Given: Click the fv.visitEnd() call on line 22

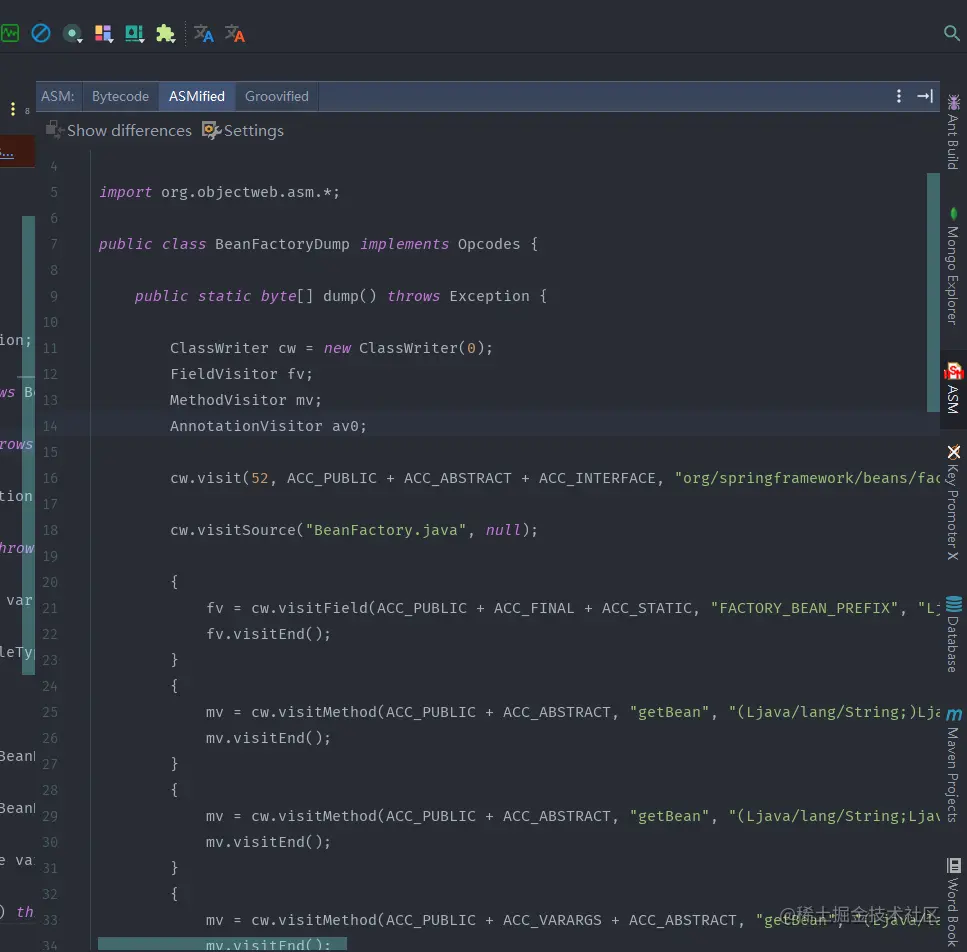Looking at the screenshot, I should [268, 634].
